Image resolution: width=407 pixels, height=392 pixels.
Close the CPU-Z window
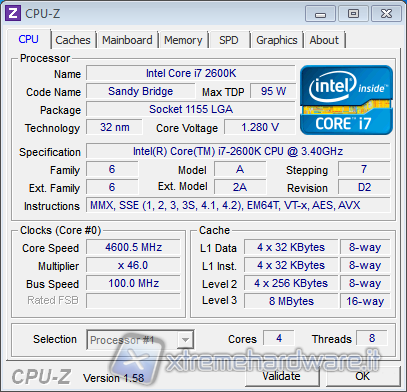tap(386, 14)
